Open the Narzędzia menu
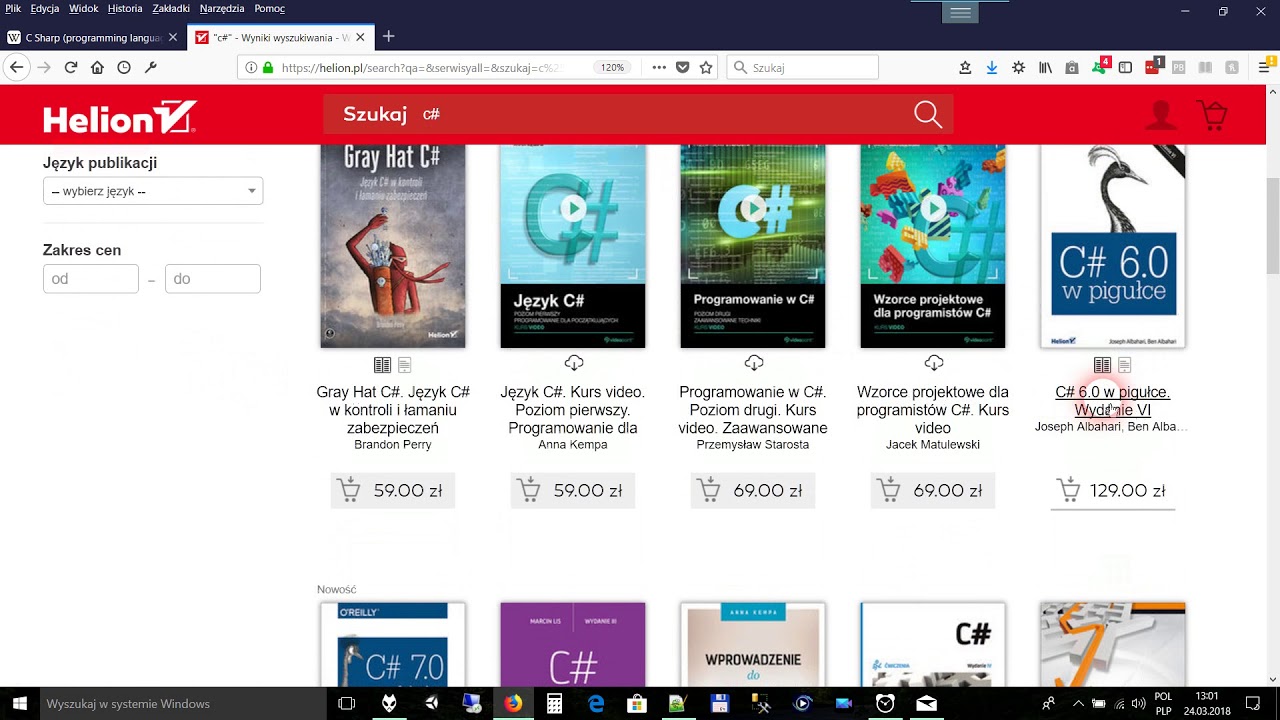Screen dimensions: 1280x720 point(222,8)
